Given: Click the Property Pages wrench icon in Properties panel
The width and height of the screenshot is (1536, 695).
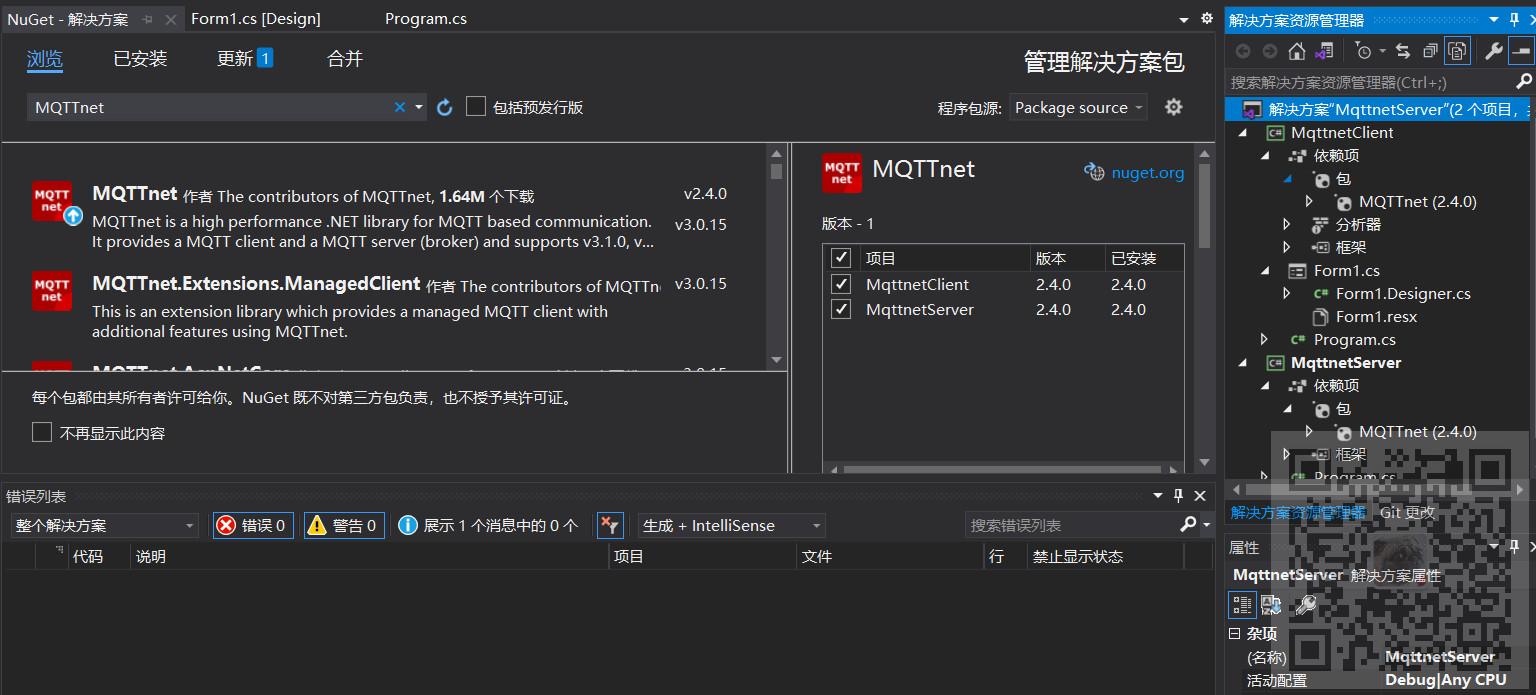Looking at the screenshot, I should [x=1305, y=604].
